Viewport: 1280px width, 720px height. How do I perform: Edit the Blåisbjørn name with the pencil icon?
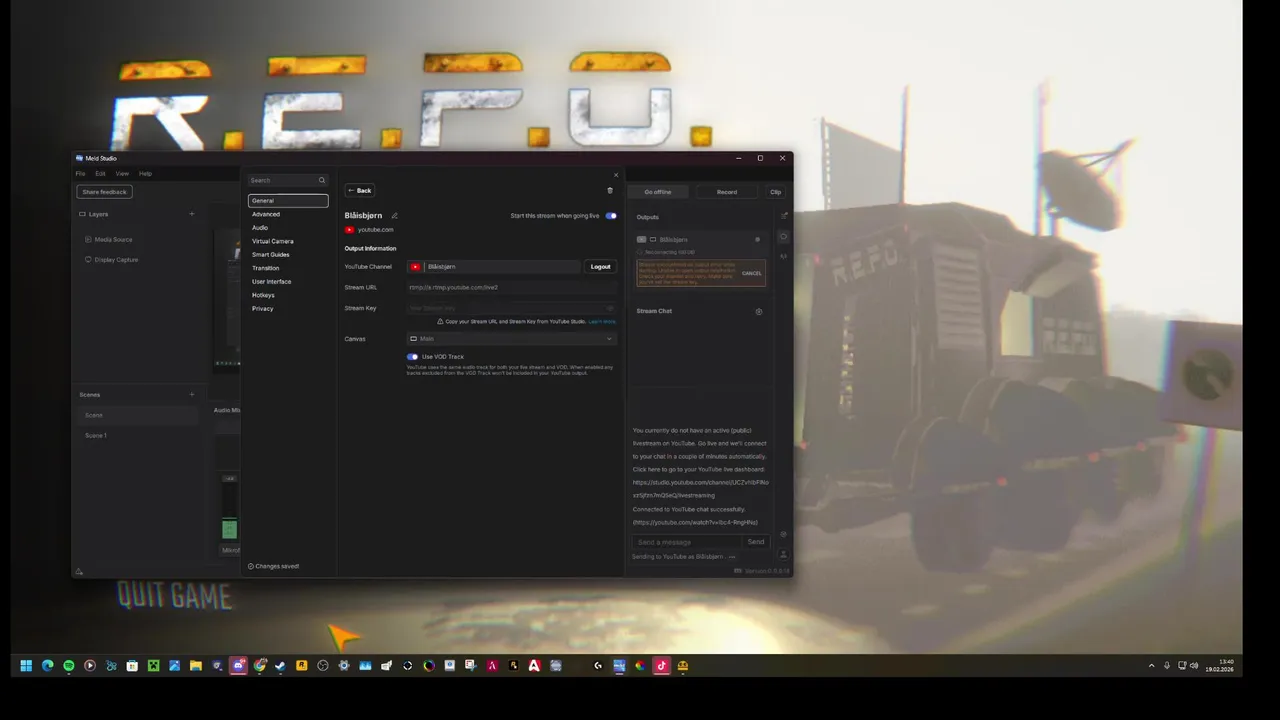pyautogui.click(x=394, y=216)
